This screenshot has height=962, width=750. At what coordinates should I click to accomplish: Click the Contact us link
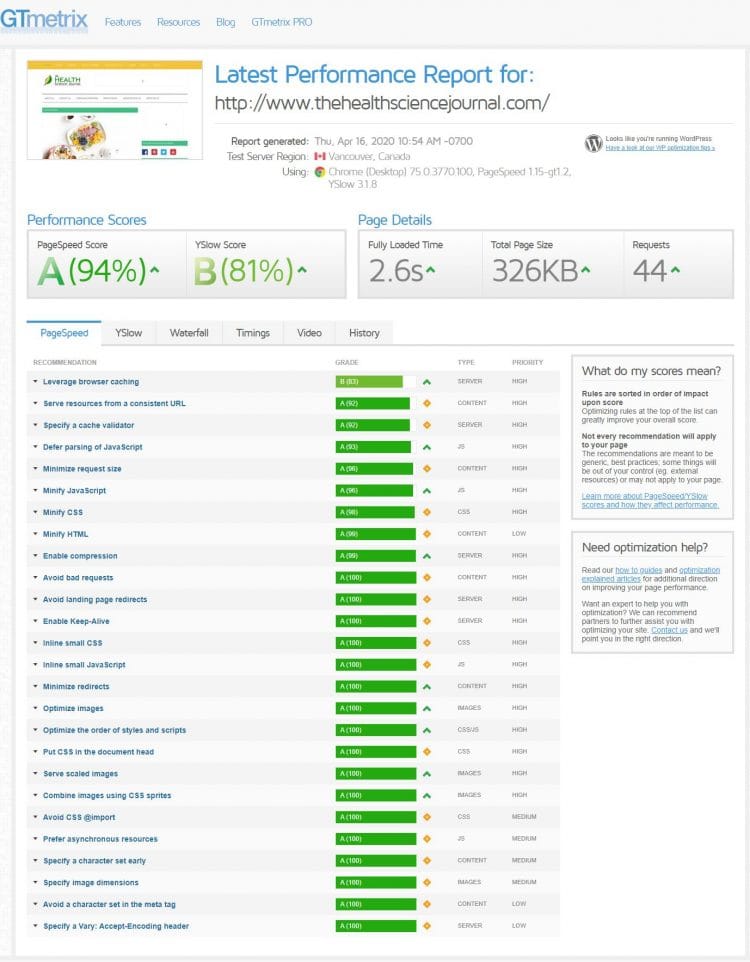pyautogui.click(x=669, y=630)
